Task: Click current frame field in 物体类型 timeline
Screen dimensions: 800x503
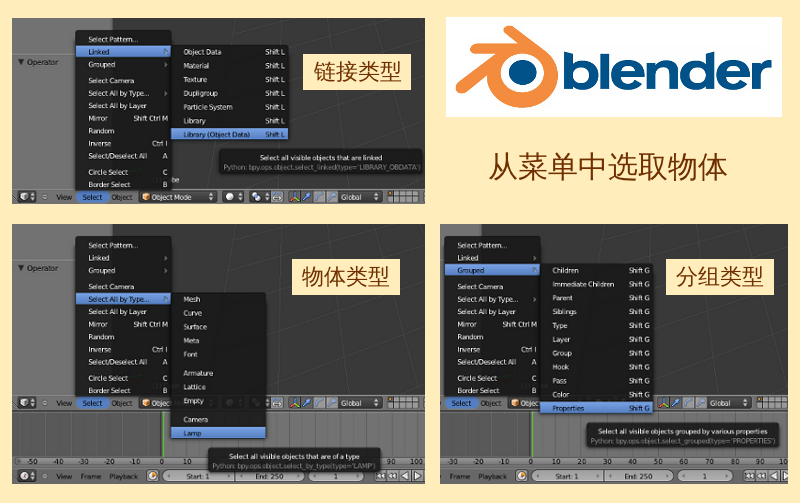Action: [336, 476]
